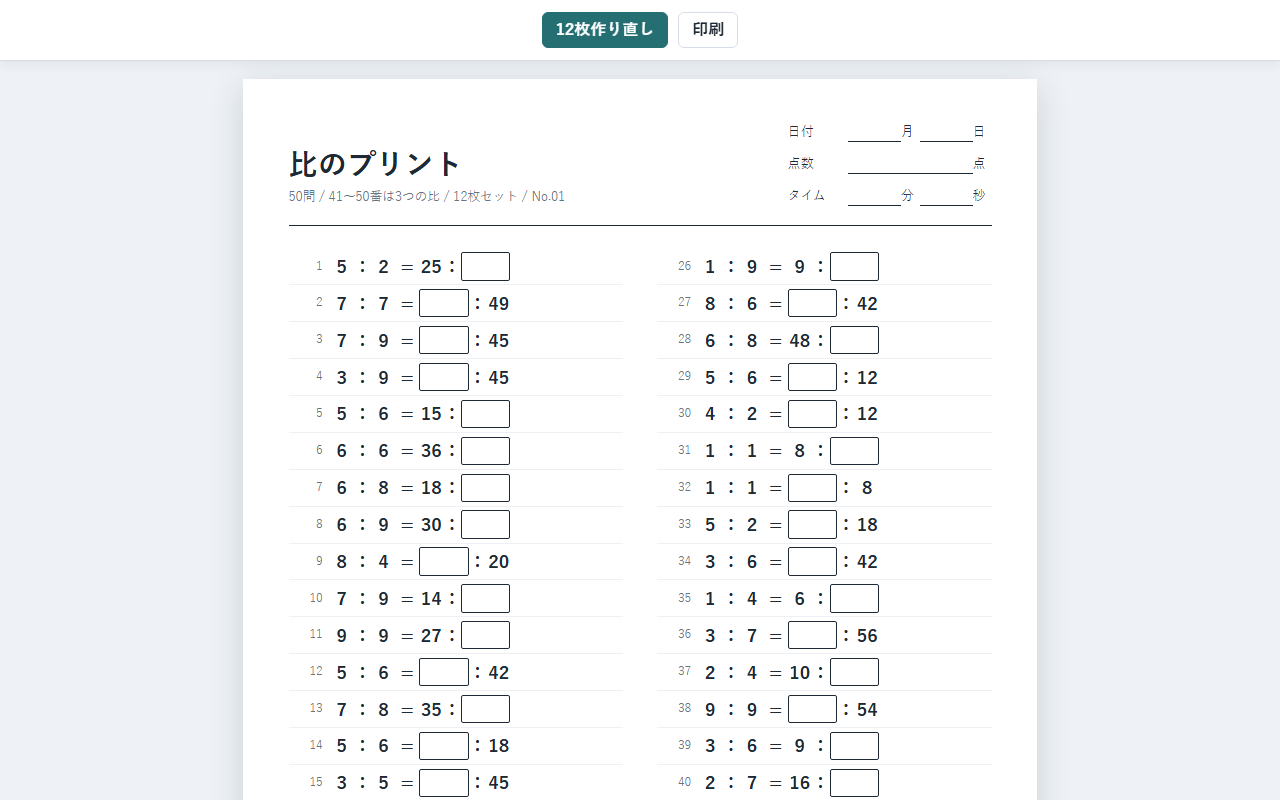Click answer box after 35: in problem 13
The width and height of the screenshot is (1280, 800).
pyautogui.click(x=485, y=709)
